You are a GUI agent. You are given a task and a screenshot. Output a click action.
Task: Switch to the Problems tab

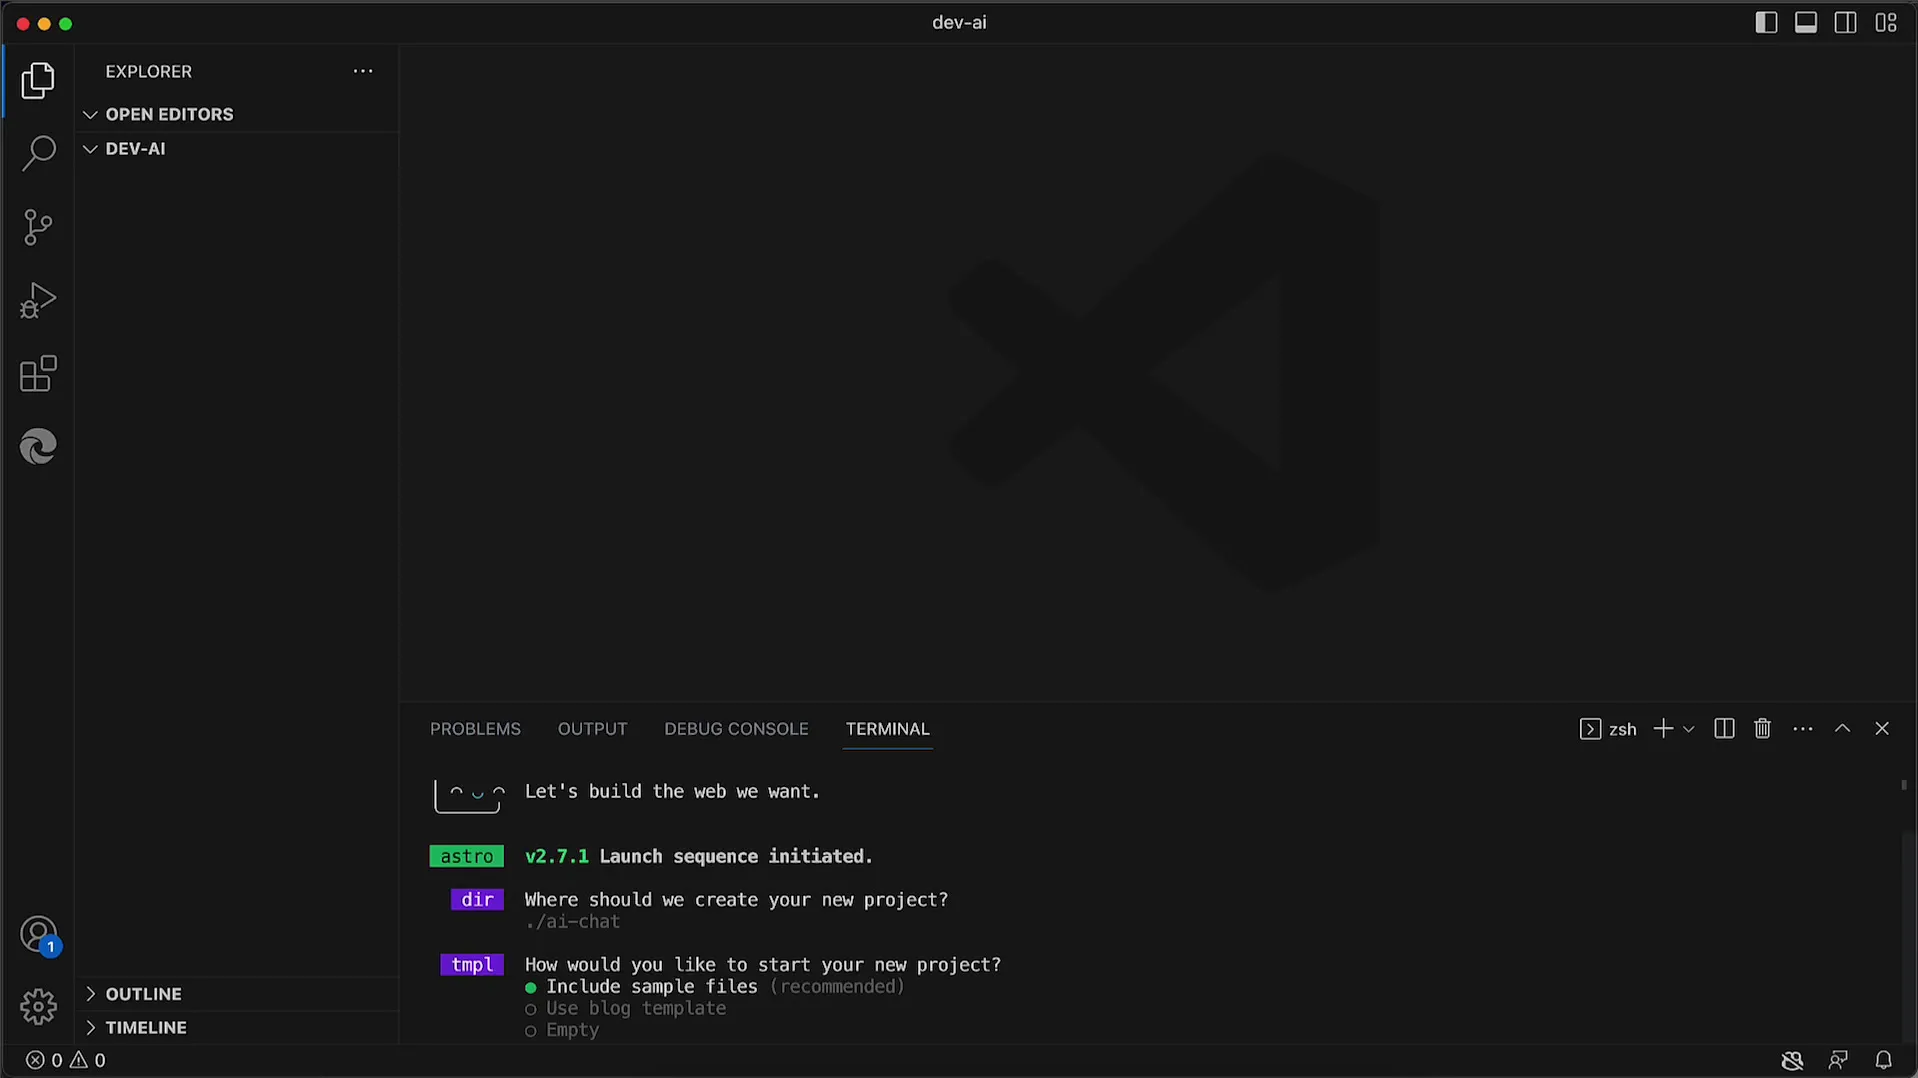(x=475, y=729)
